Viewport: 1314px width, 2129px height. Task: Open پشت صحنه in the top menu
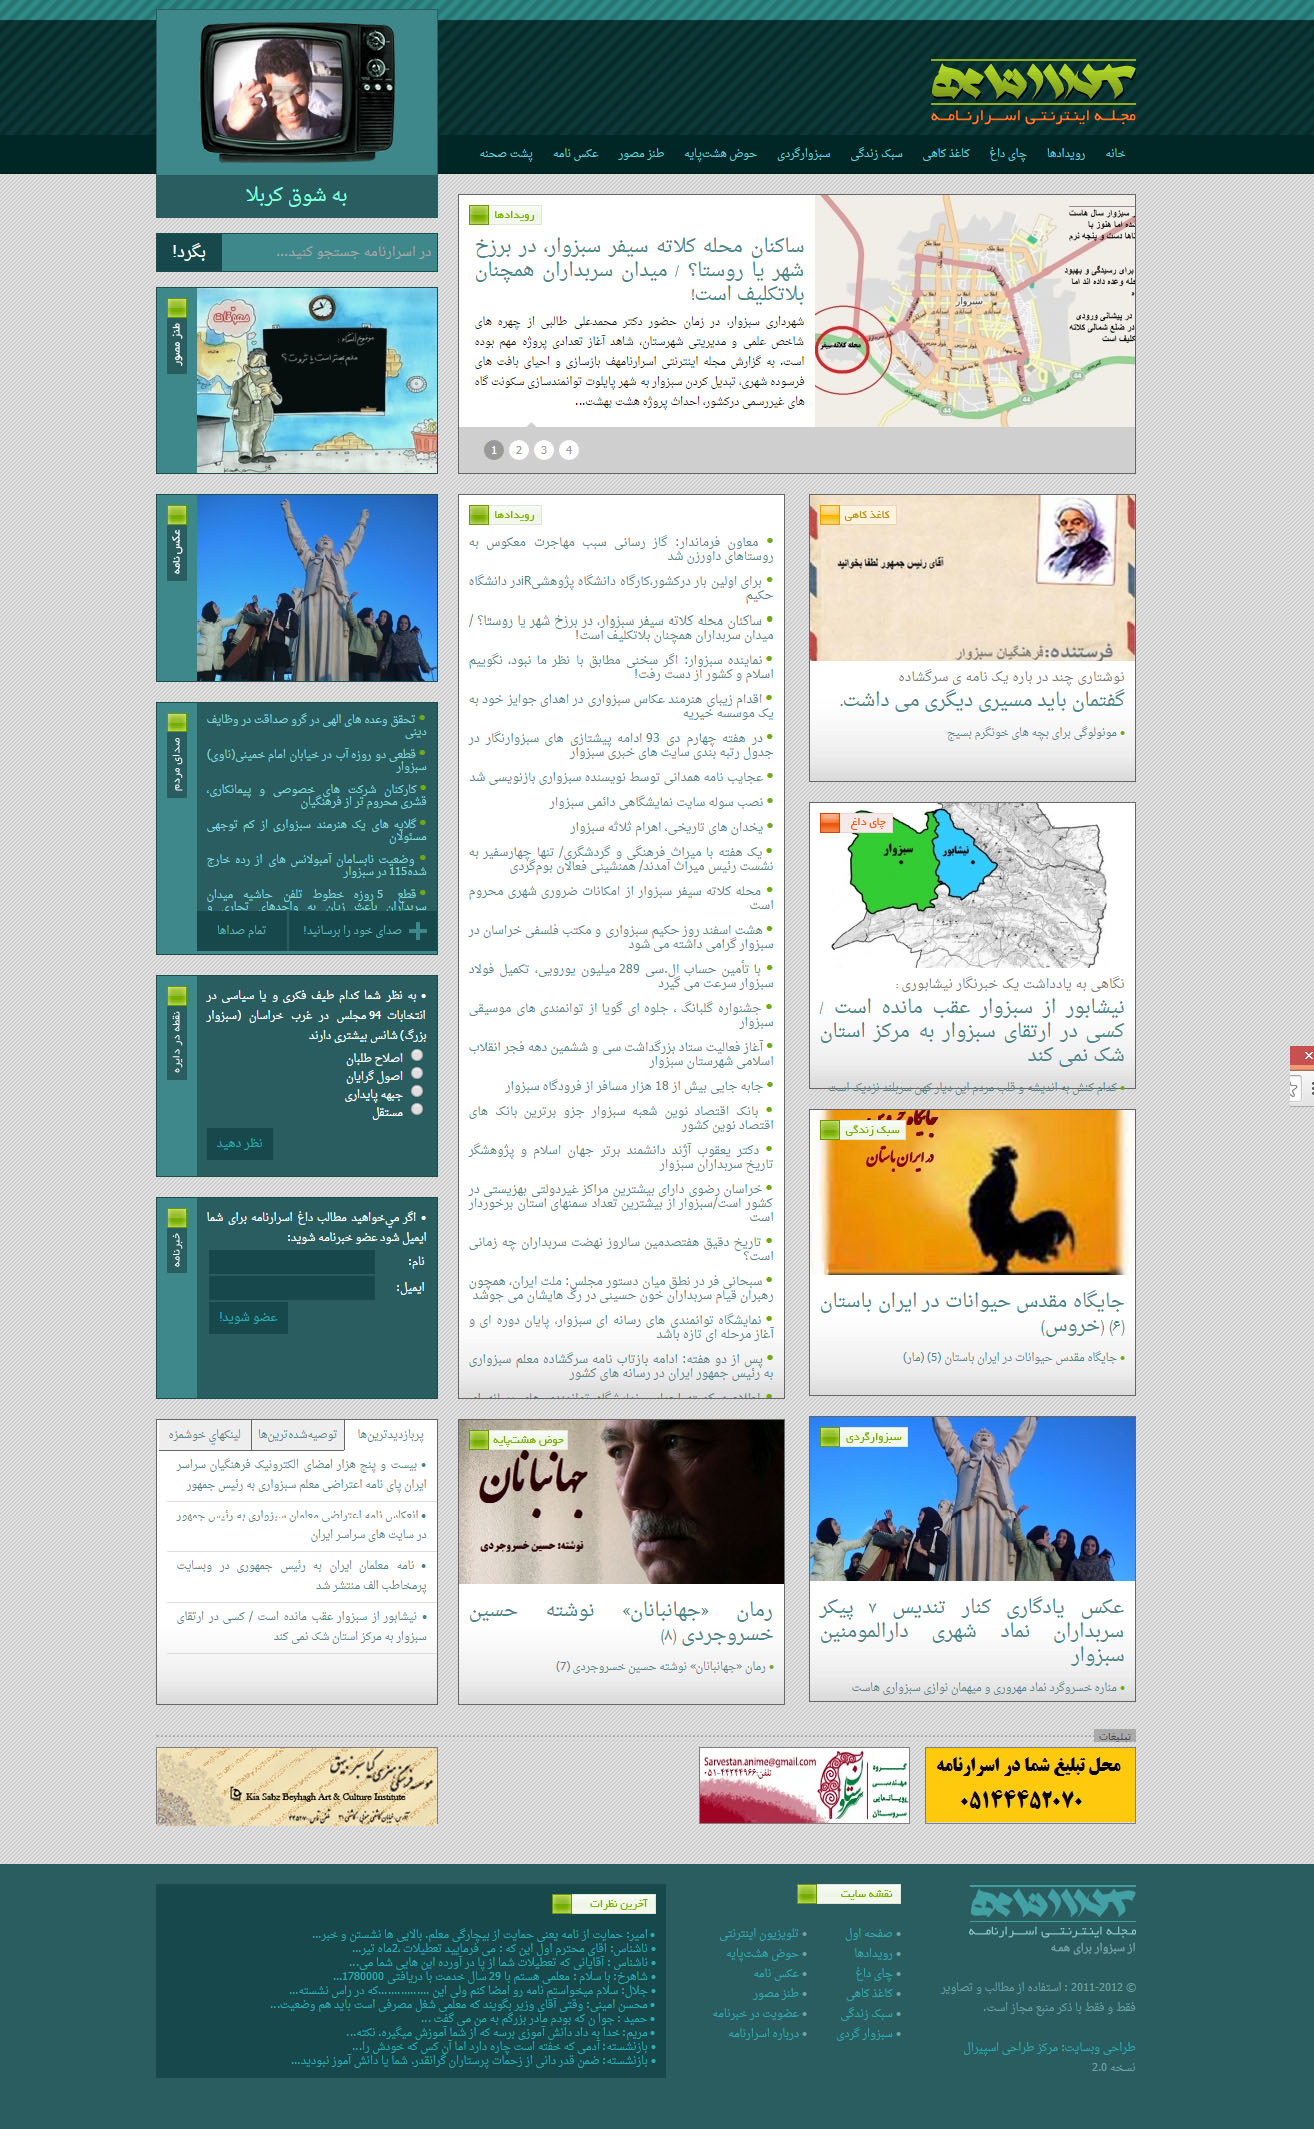point(506,153)
